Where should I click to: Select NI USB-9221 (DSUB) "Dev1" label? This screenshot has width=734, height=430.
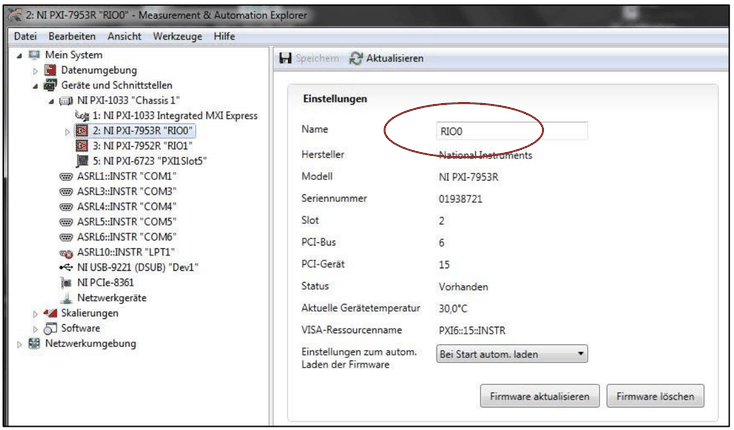138,267
